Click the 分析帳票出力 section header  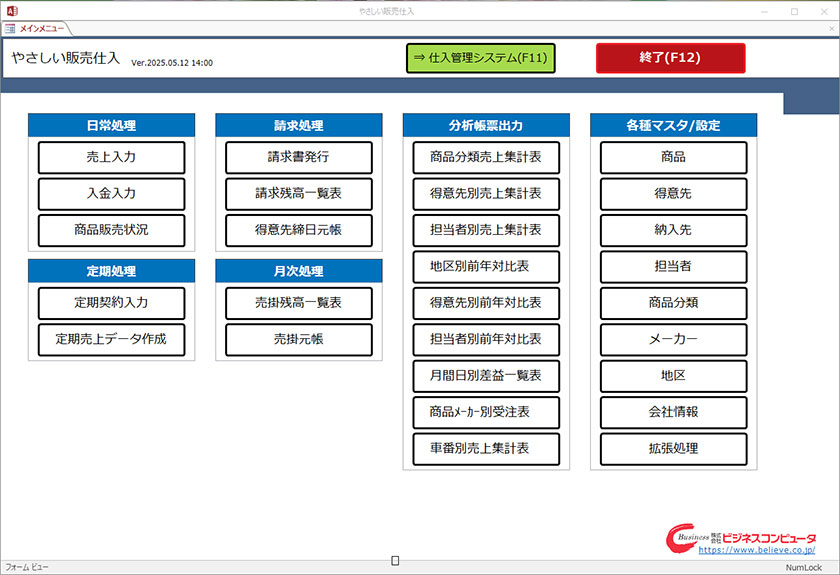point(486,125)
